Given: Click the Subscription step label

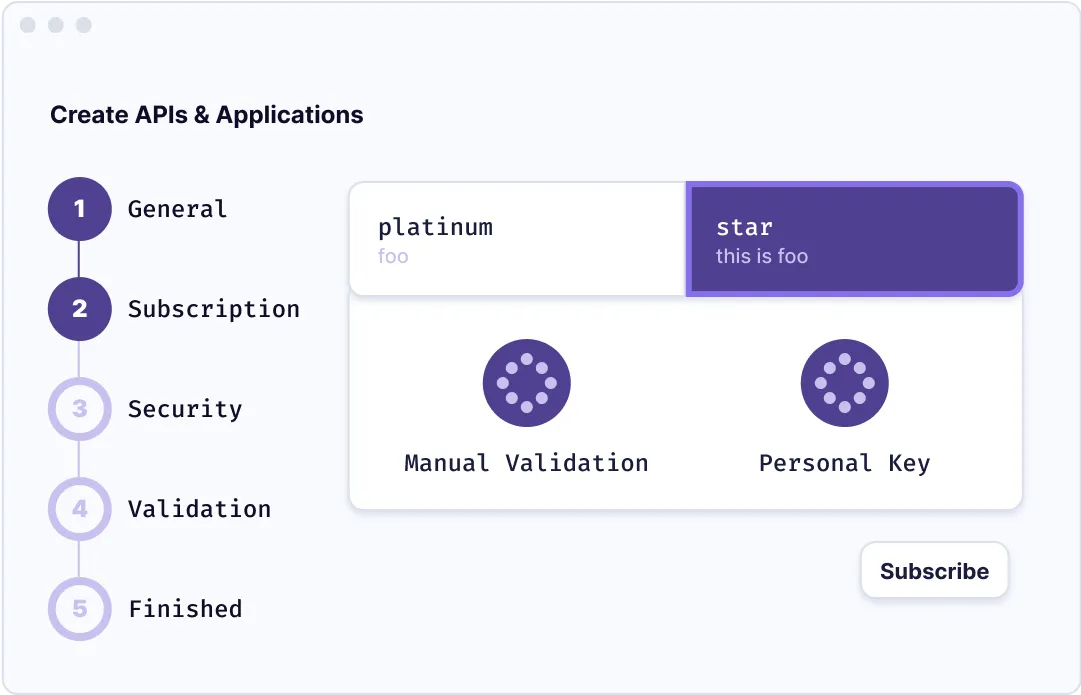Looking at the screenshot, I should 213,309.
